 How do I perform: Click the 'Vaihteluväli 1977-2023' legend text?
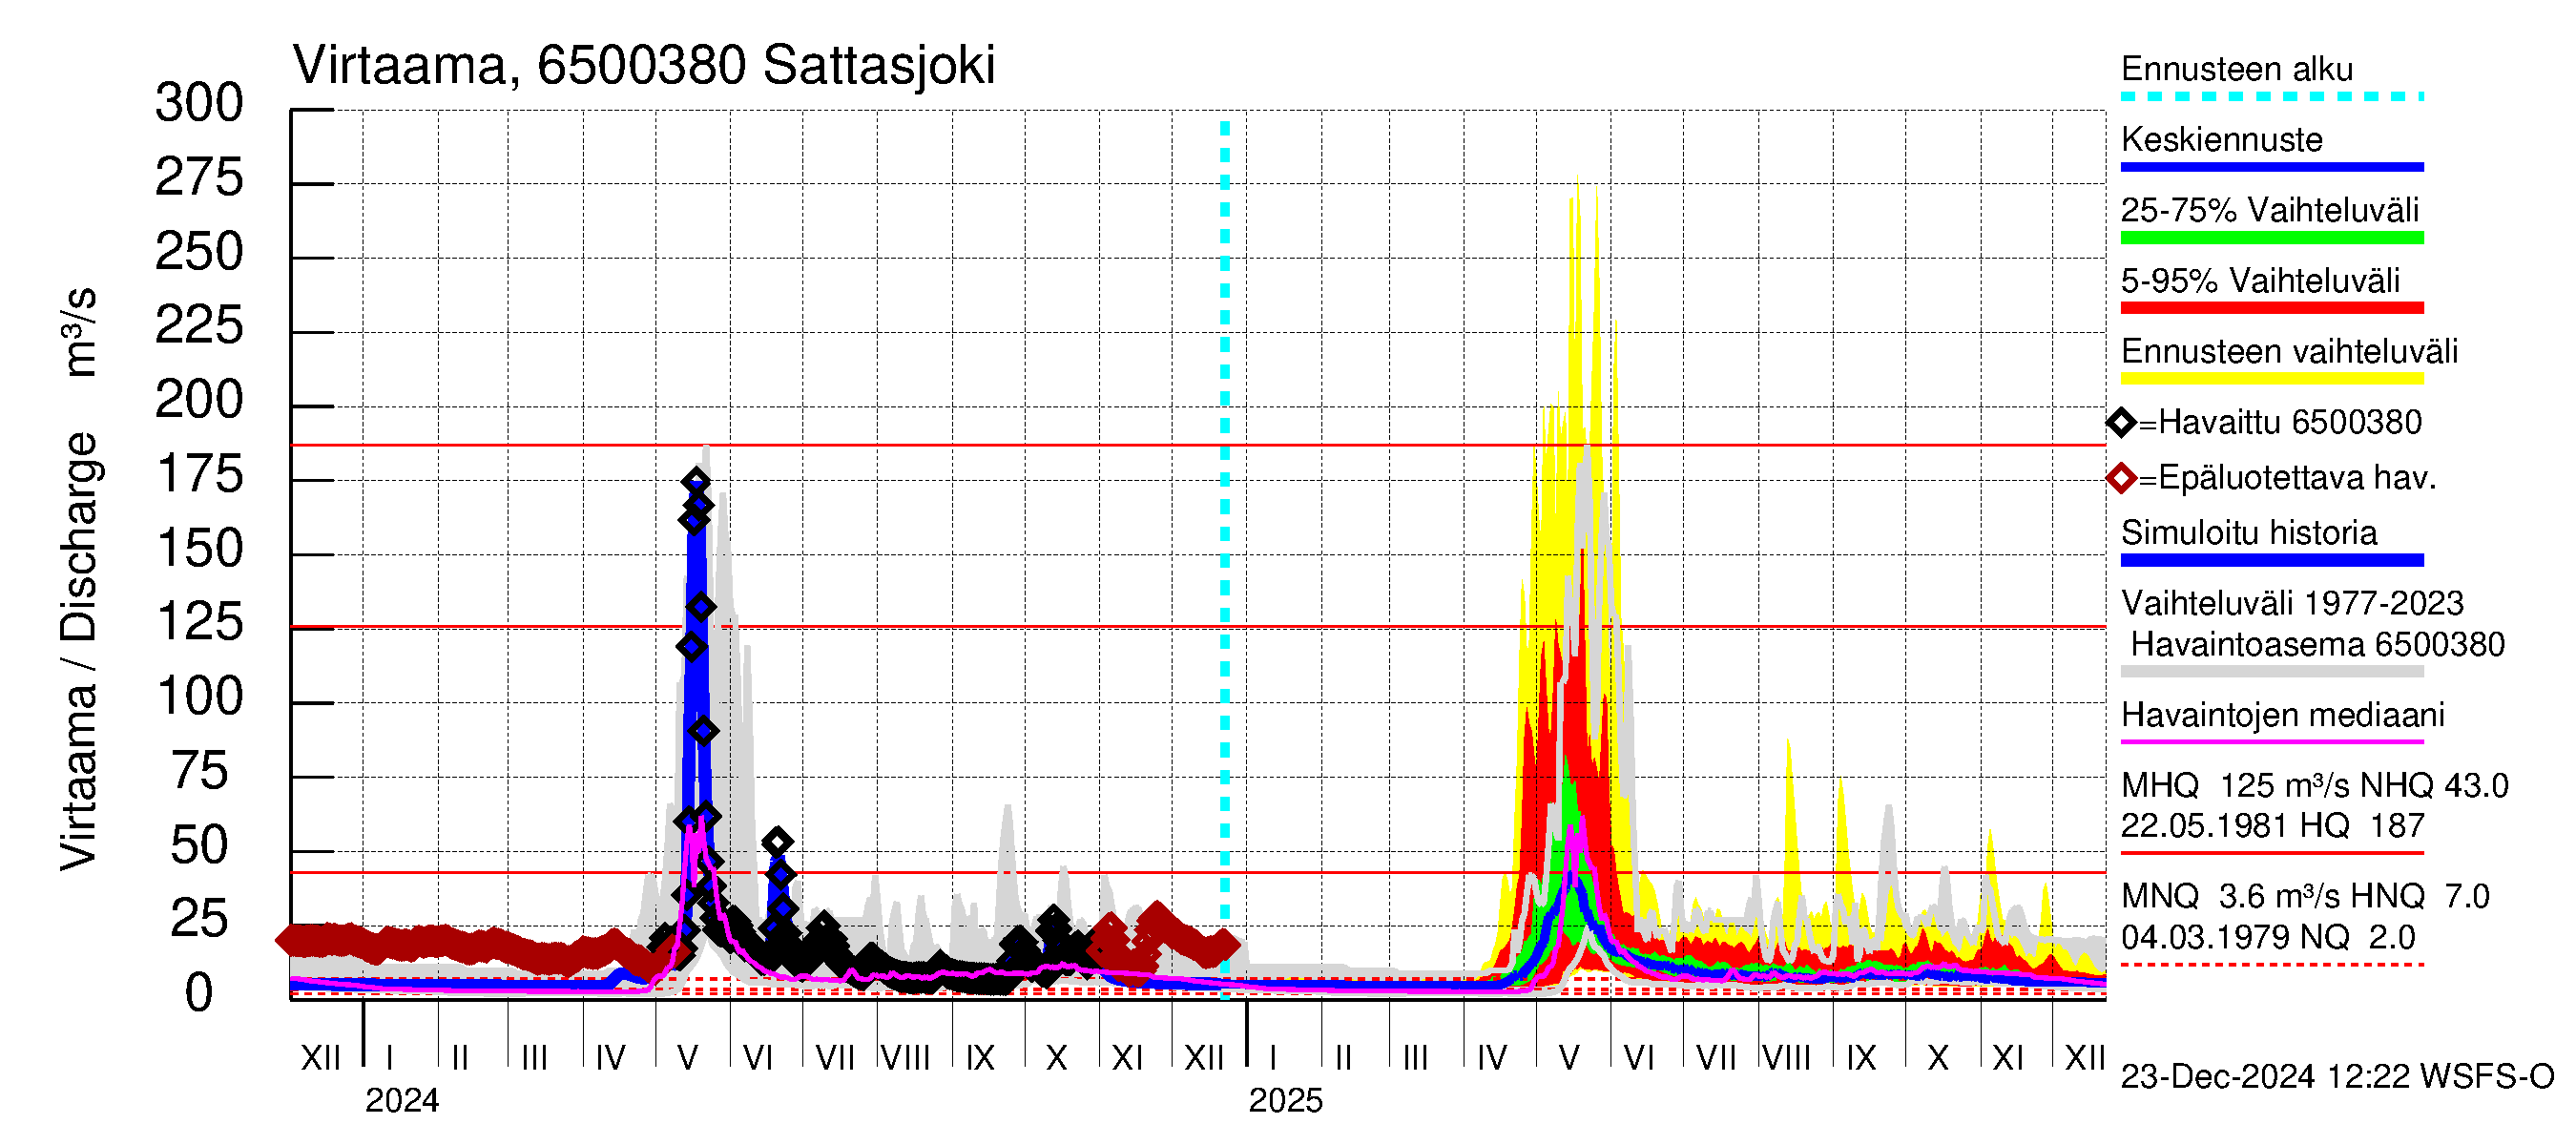click(x=2292, y=603)
